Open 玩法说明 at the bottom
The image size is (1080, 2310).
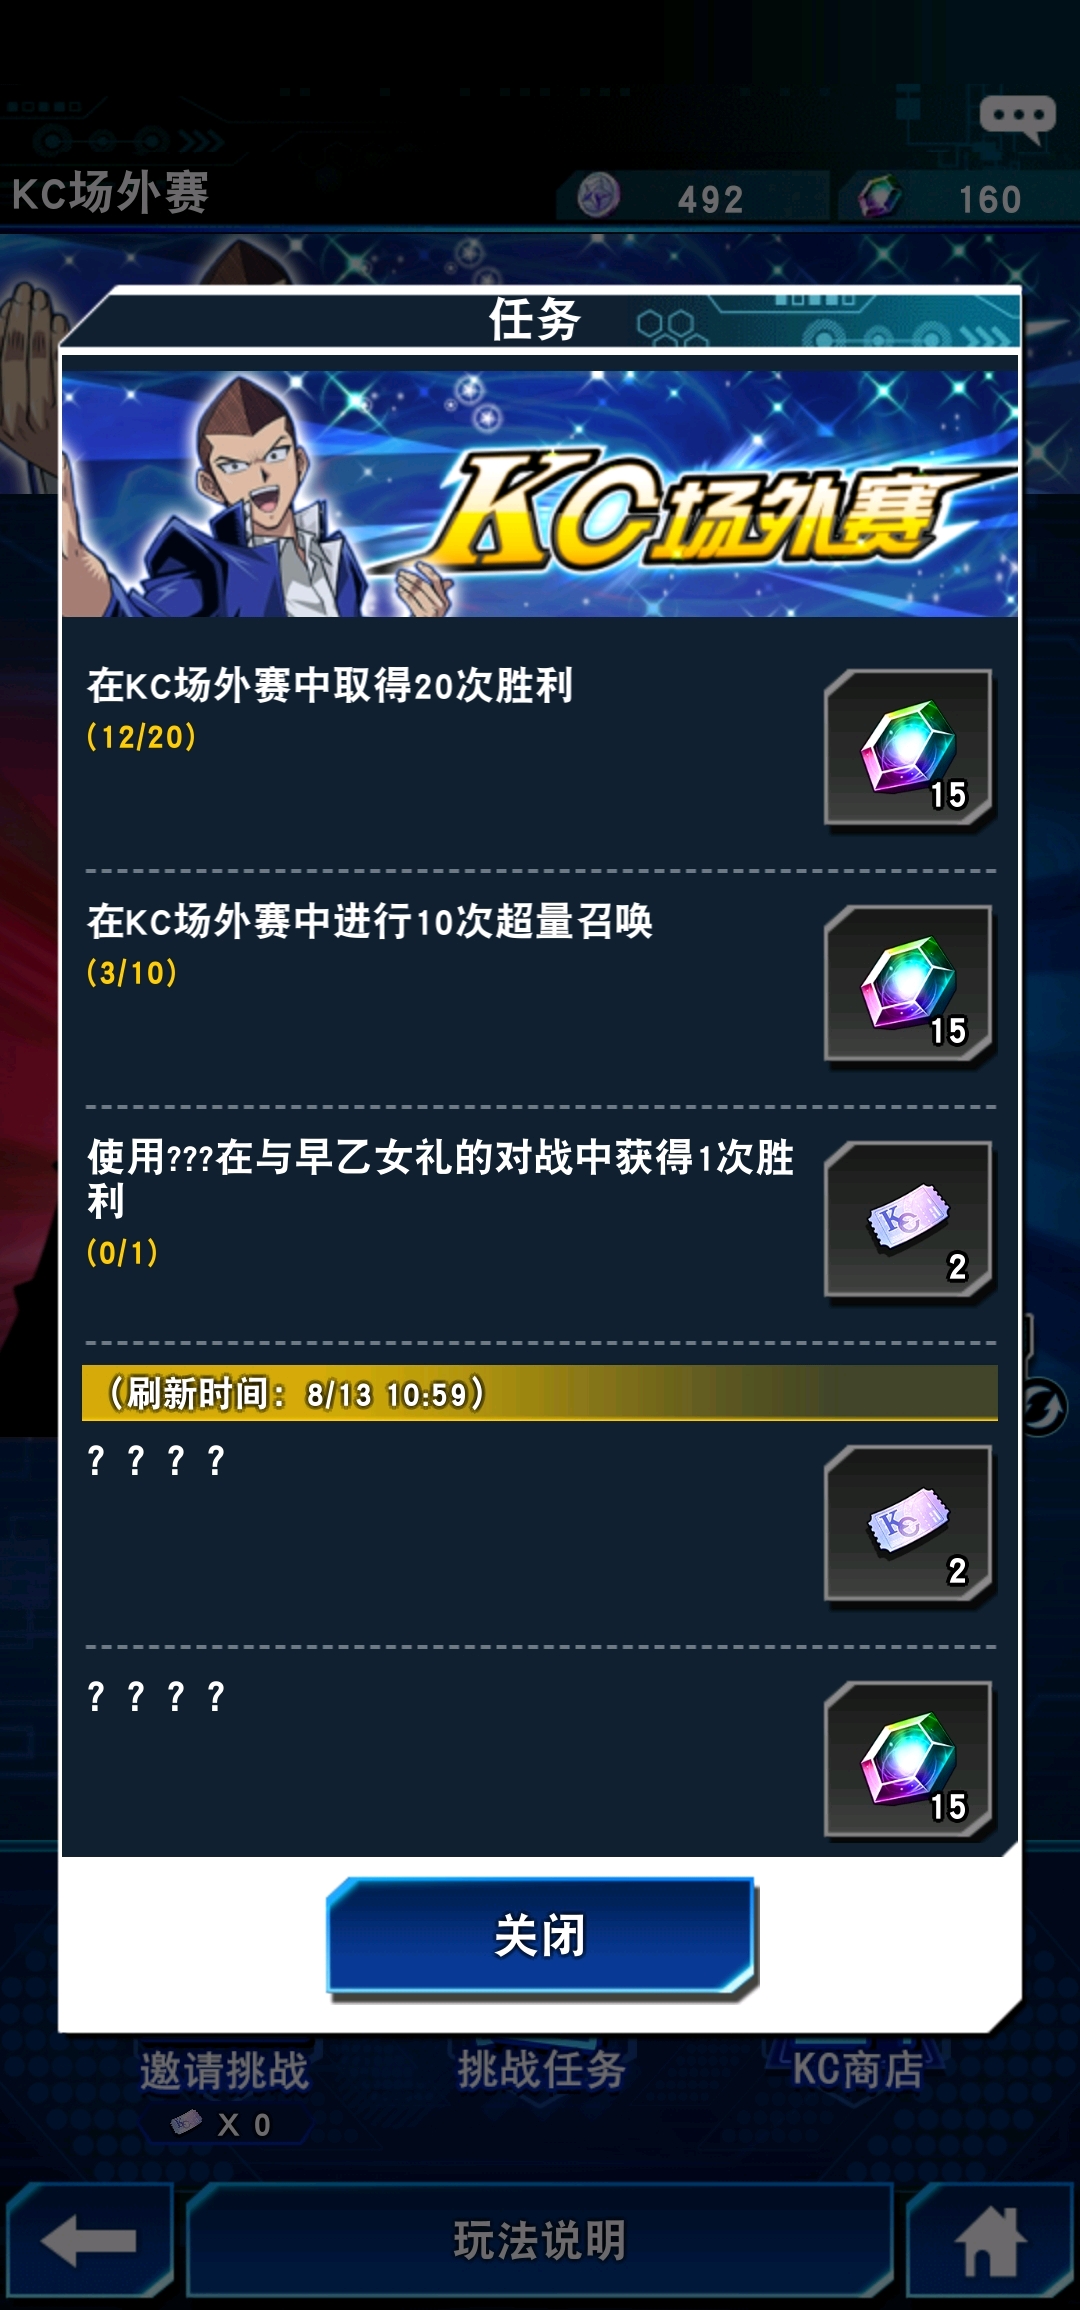[540, 2240]
